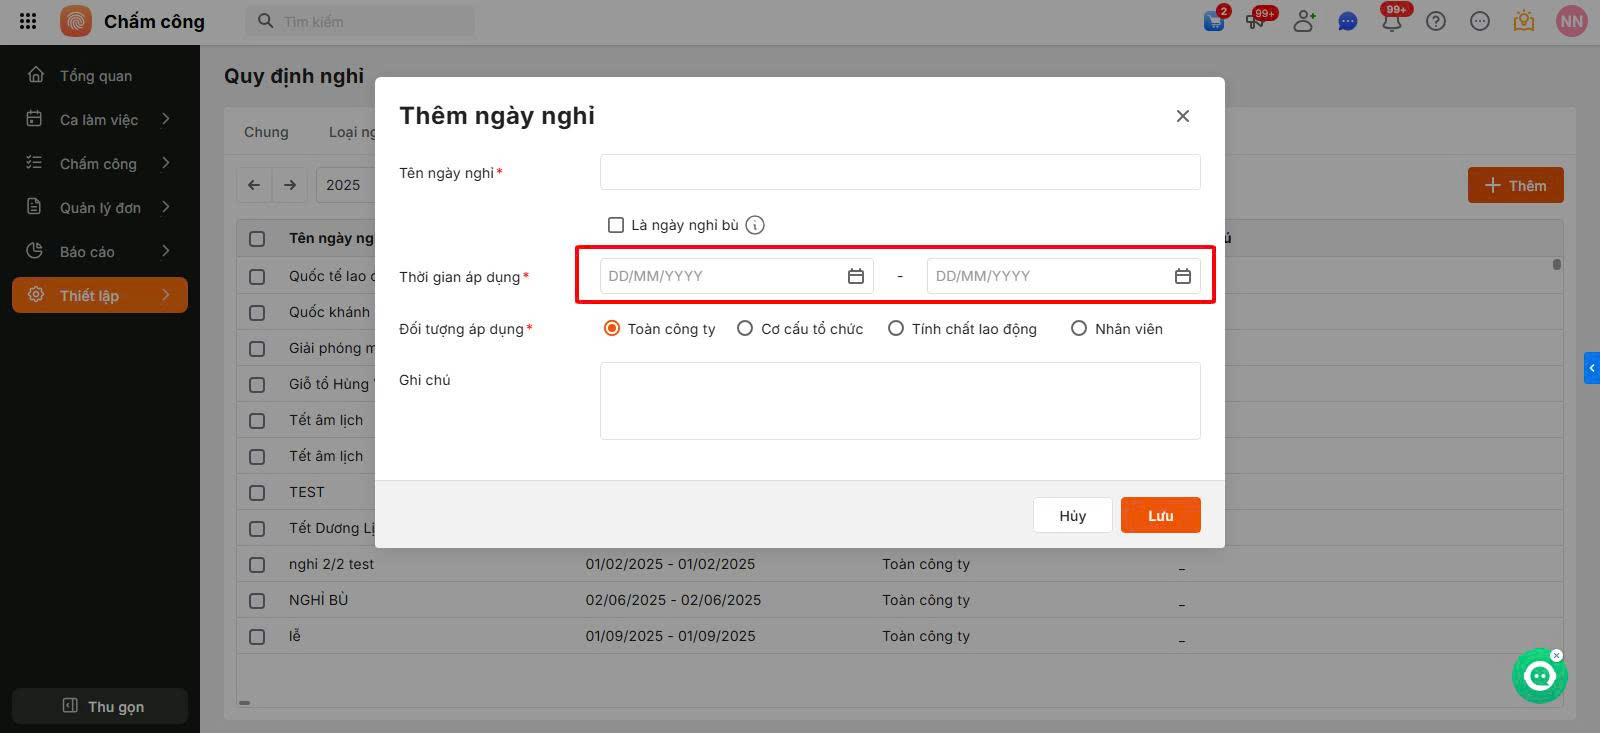Screen dimensions: 1600x733
Task: Open the chat messages bubble icon
Action: coord(1348,21)
